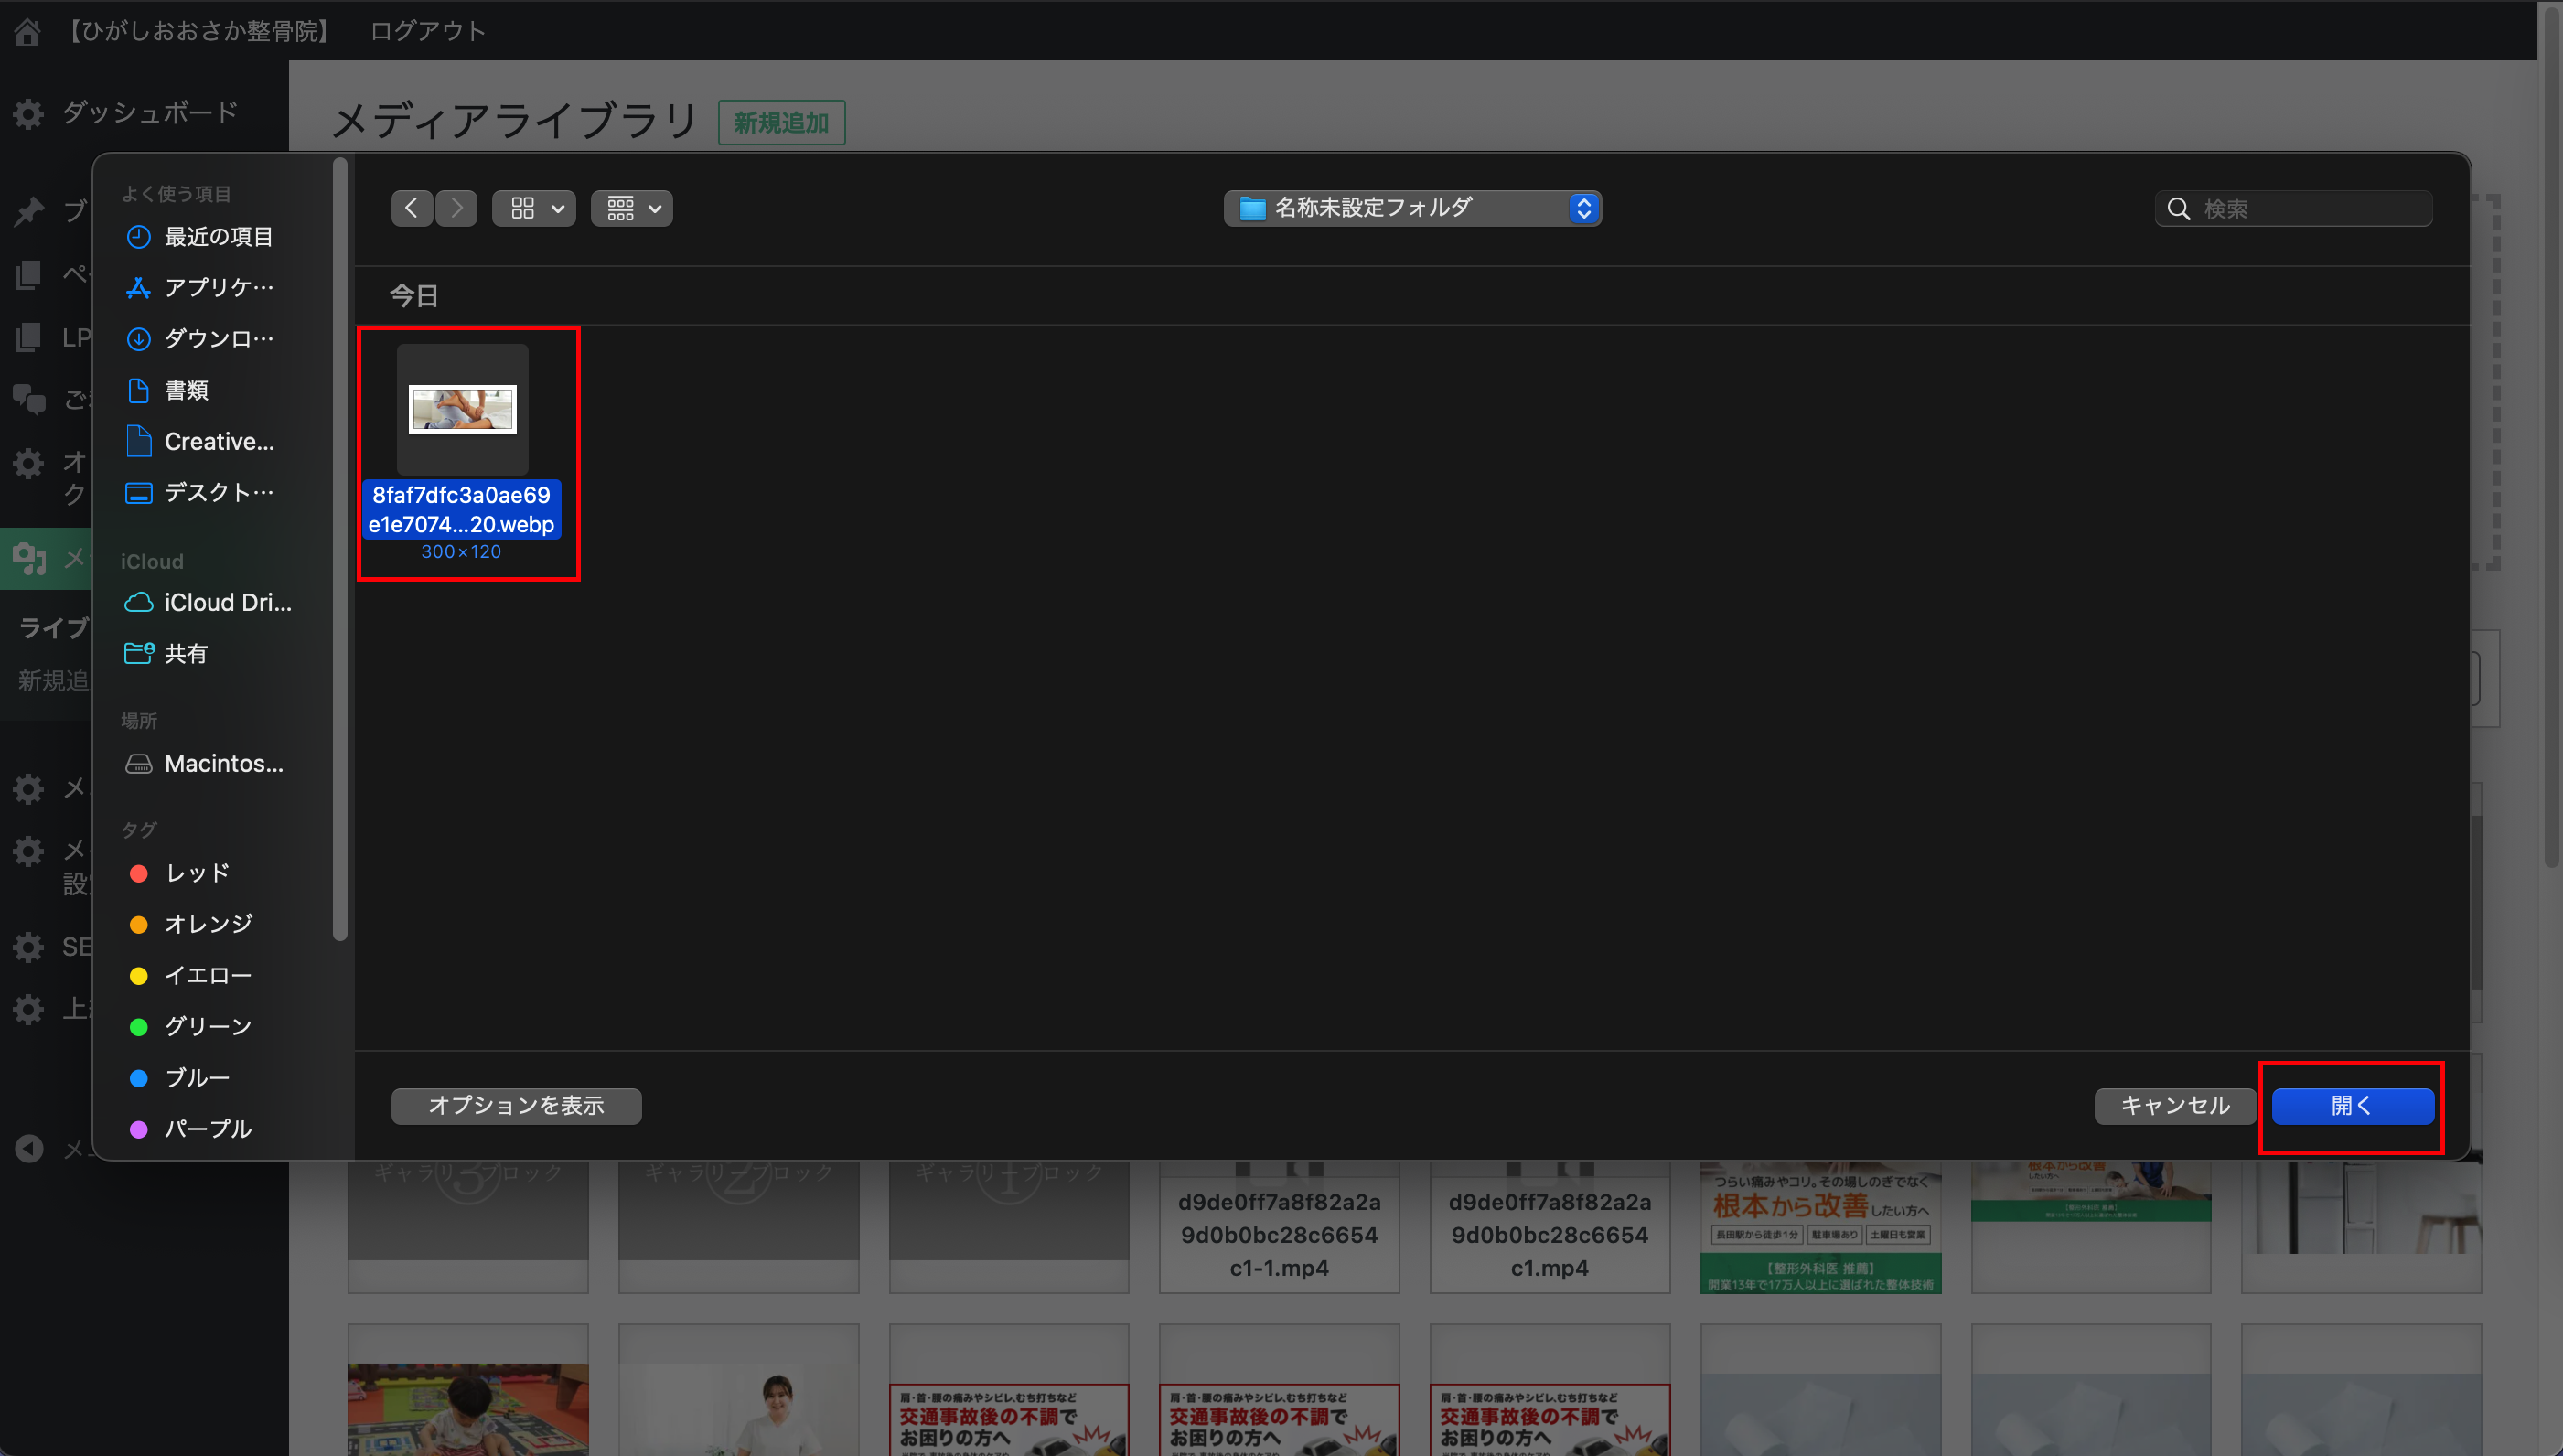The height and width of the screenshot is (1456, 2563).
Task: Open the group-by options dropdown
Action: coord(632,208)
